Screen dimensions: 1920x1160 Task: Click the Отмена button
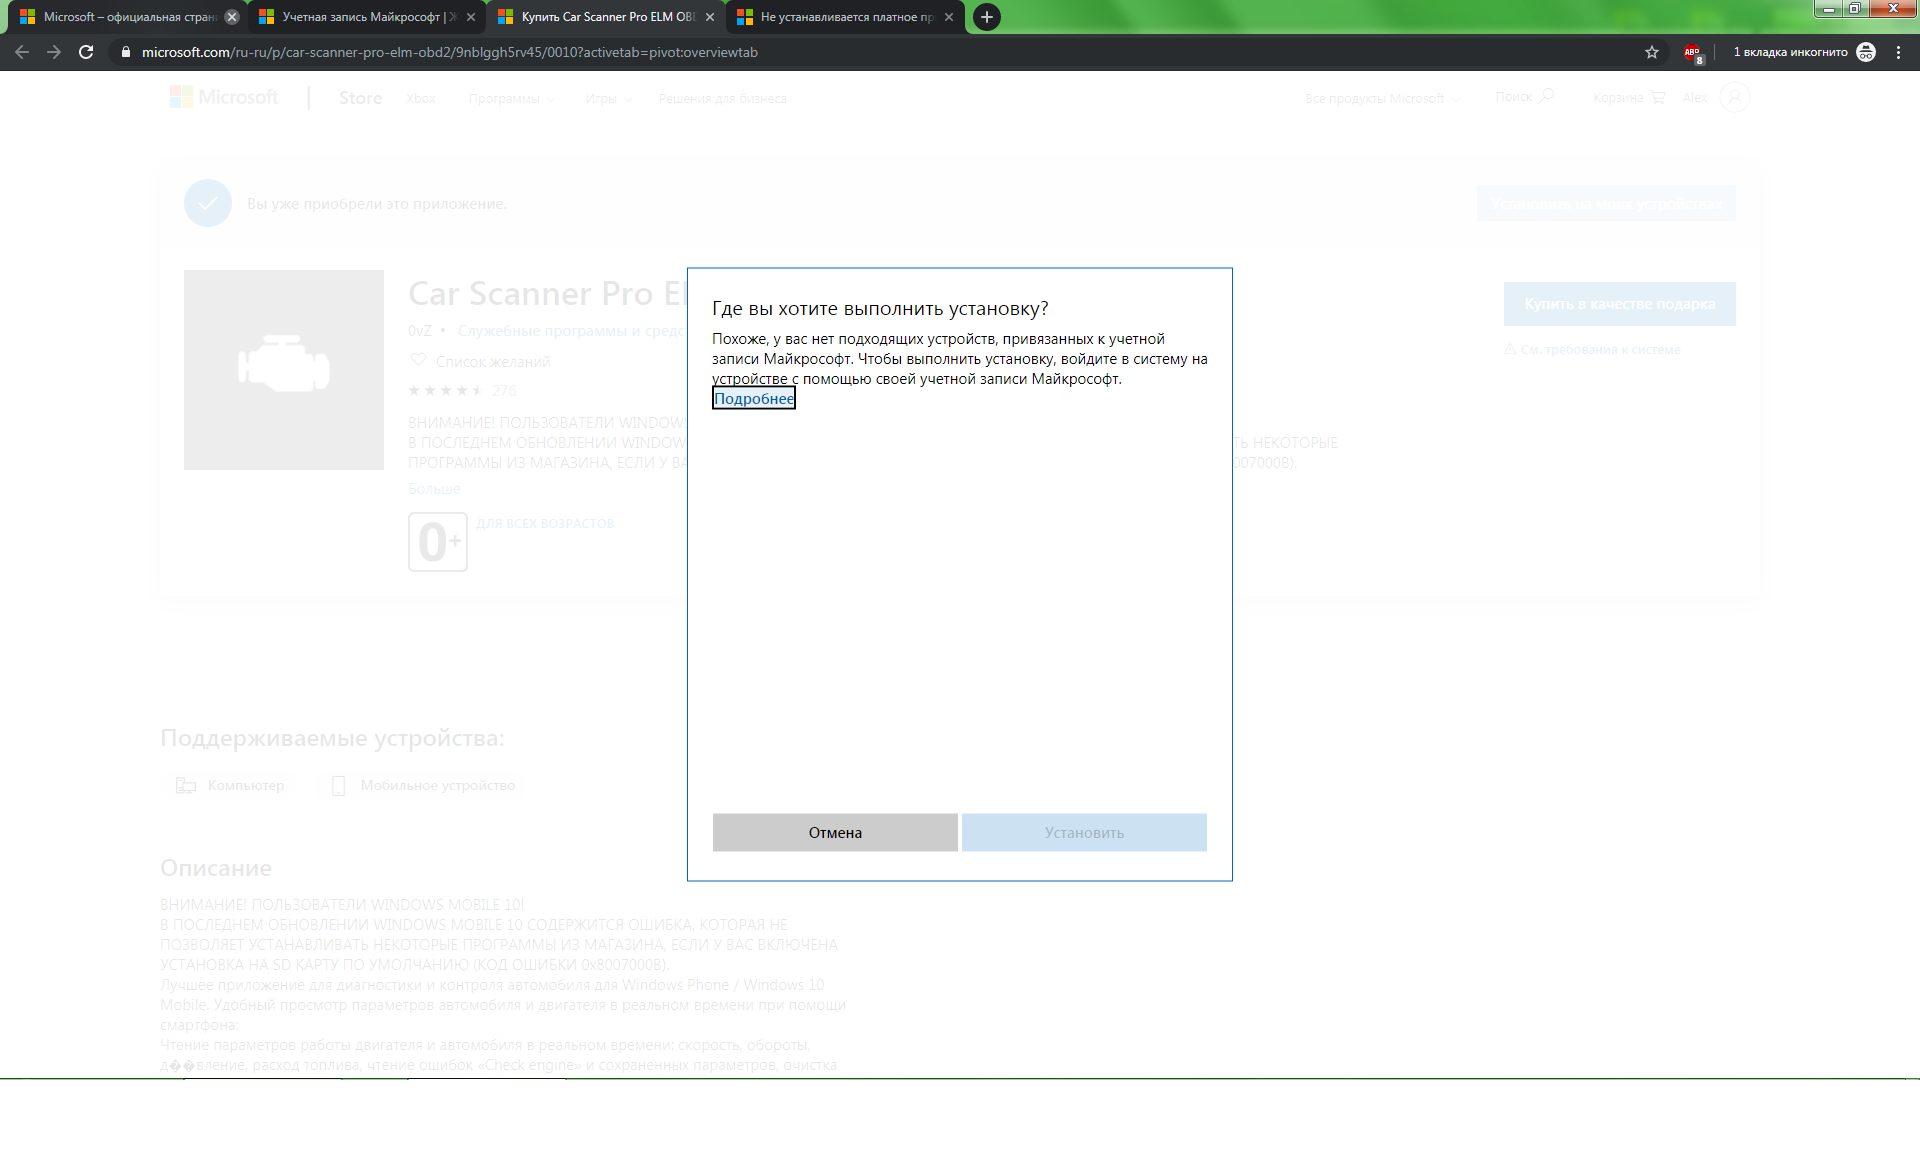click(835, 832)
